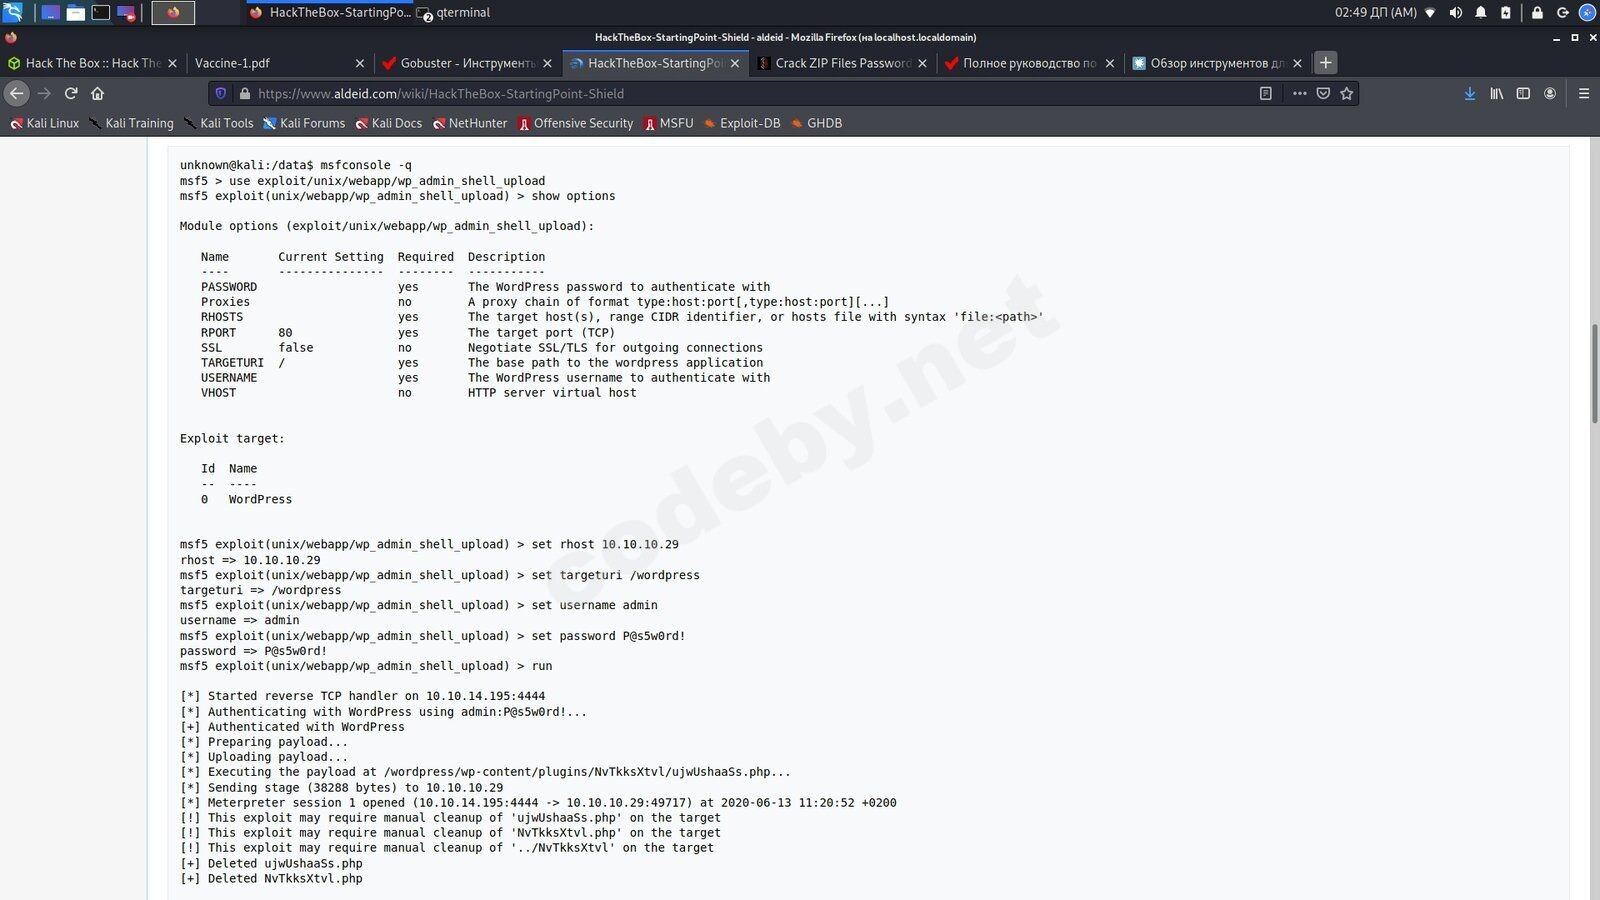Close the Gobuster tab
This screenshot has height=900, width=1600.
click(547, 63)
